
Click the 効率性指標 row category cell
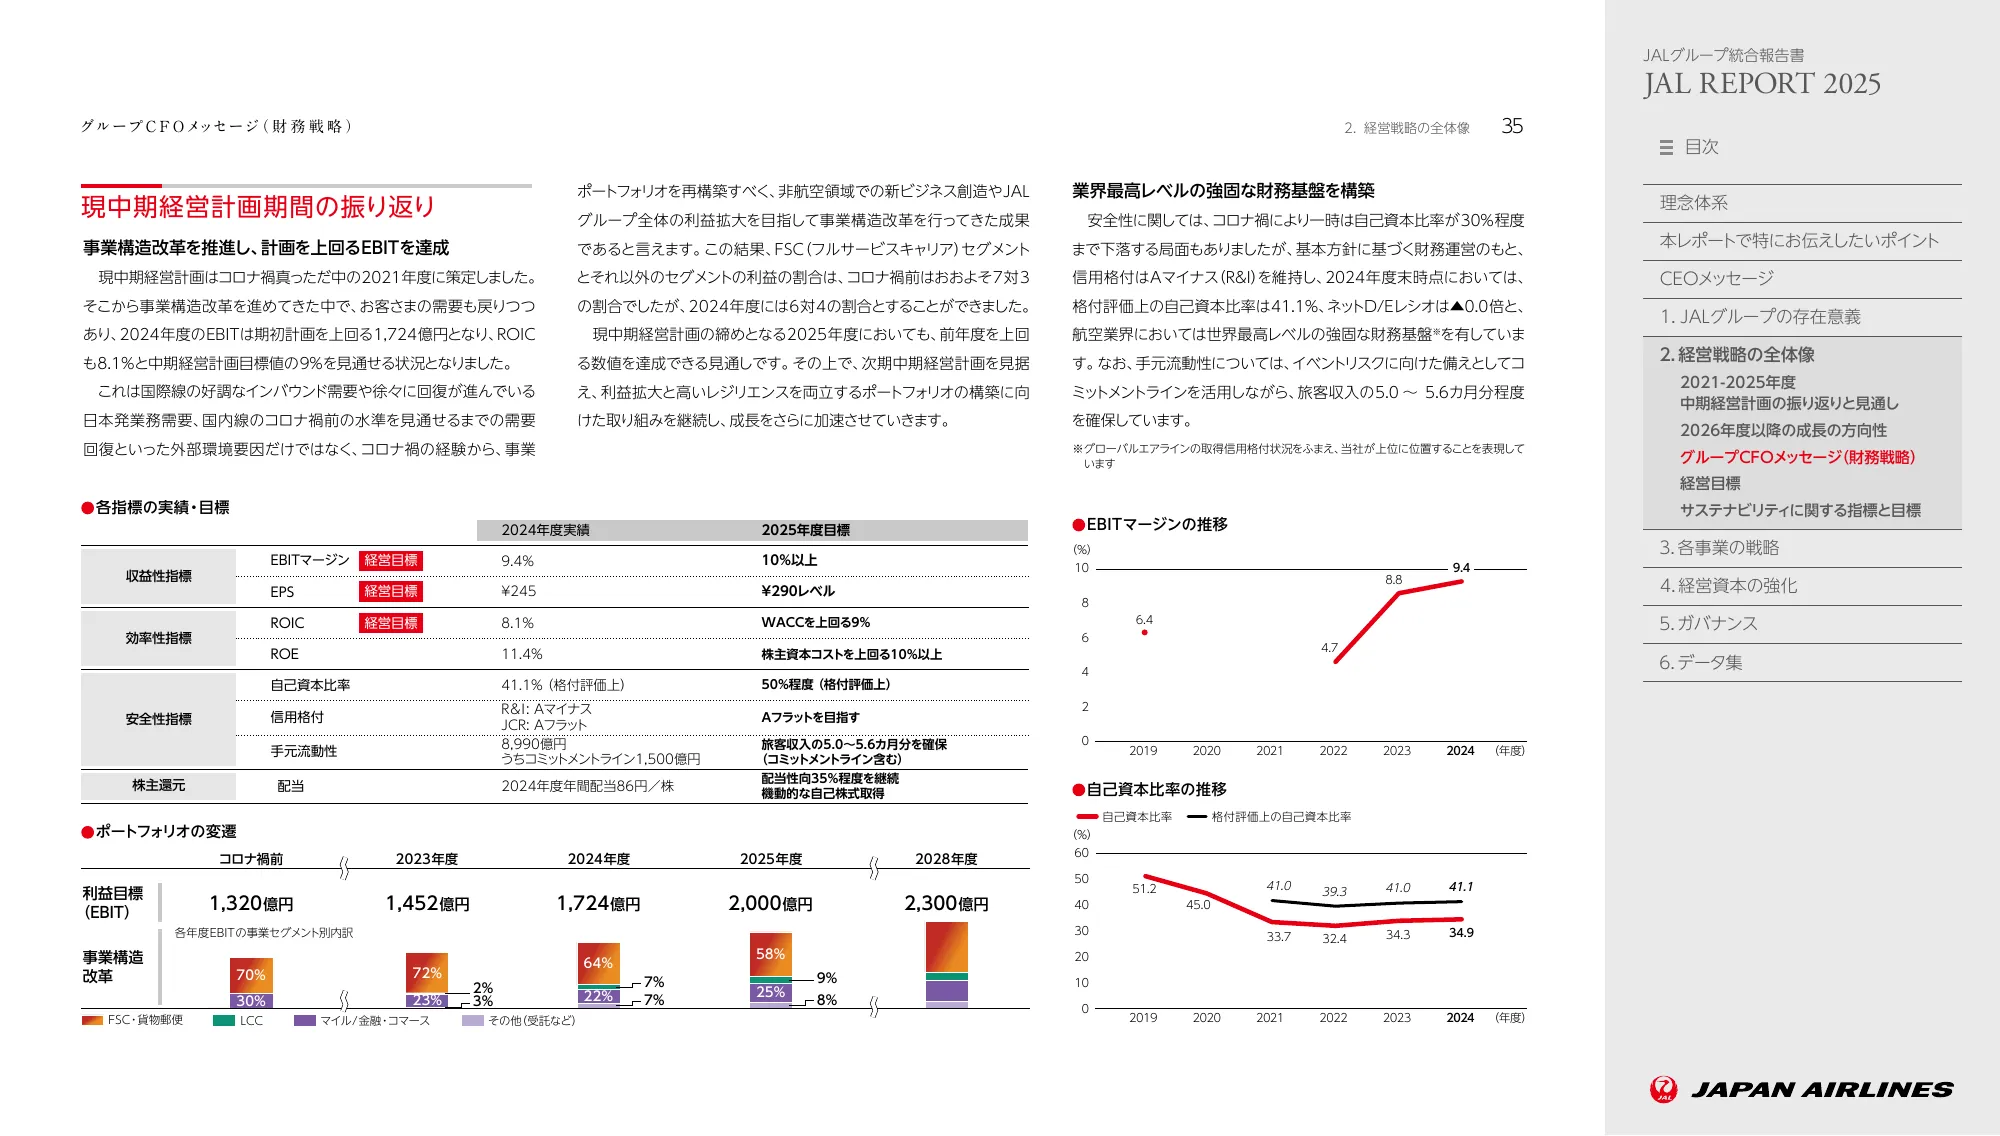coord(158,639)
